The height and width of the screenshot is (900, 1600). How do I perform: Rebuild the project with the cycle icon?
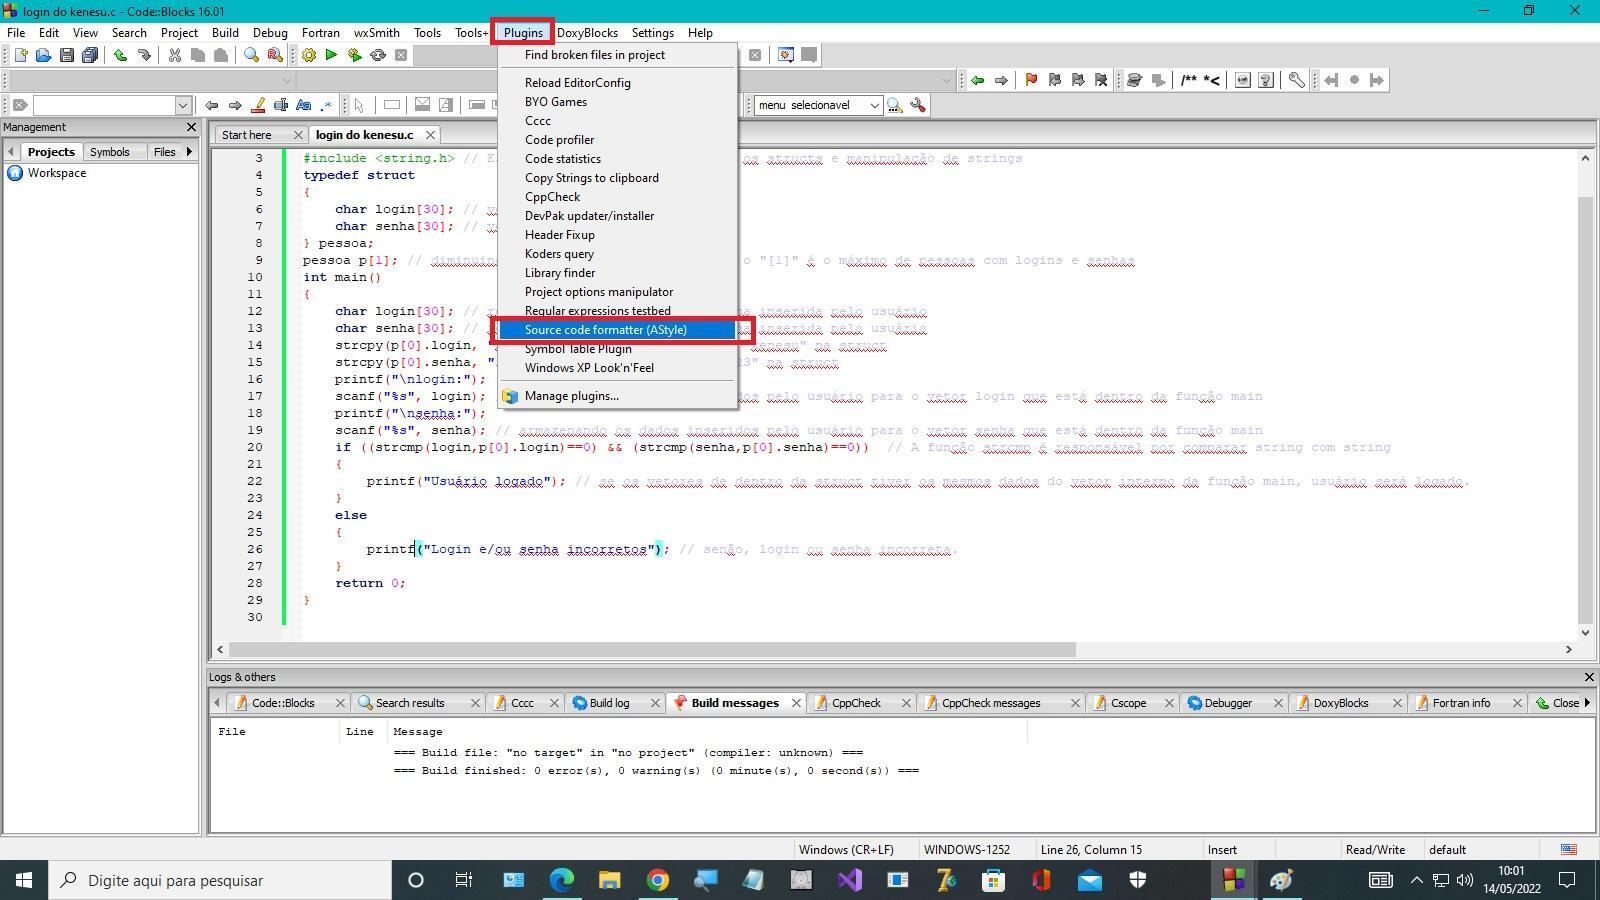tap(378, 55)
